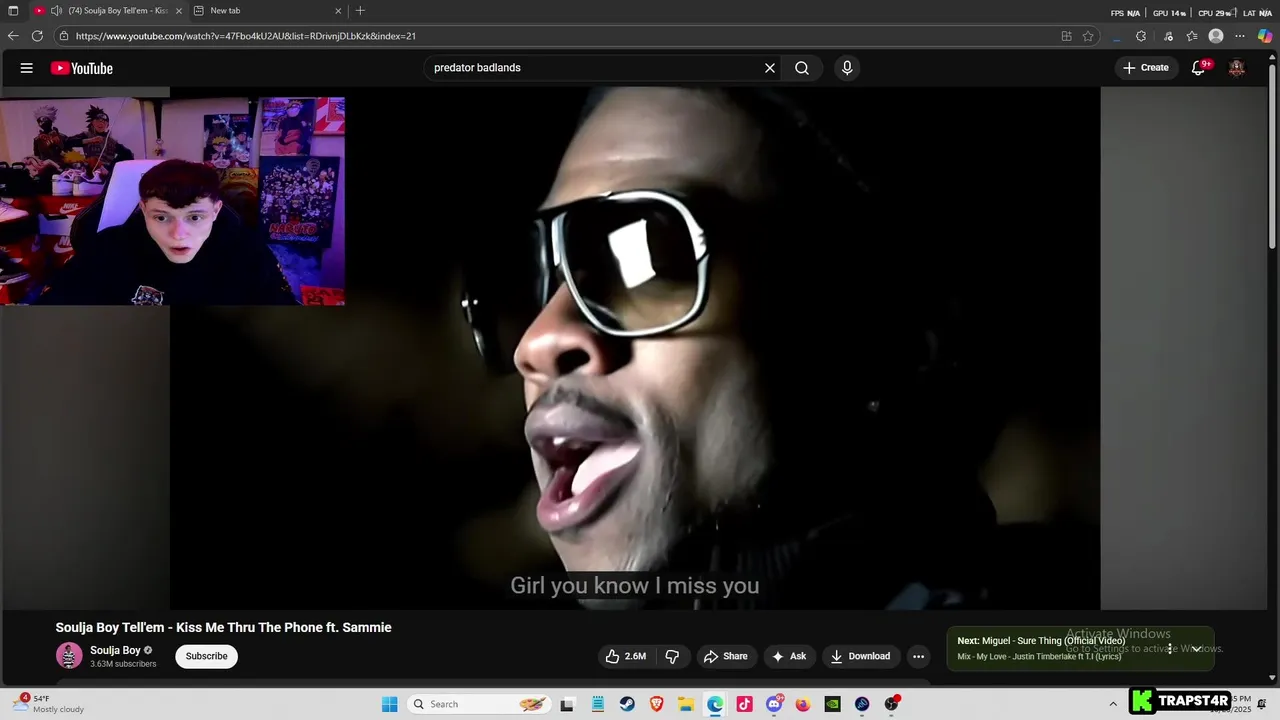1280x720 pixels.
Task: Open playlist options three dots
Action: coord(1170,649)
